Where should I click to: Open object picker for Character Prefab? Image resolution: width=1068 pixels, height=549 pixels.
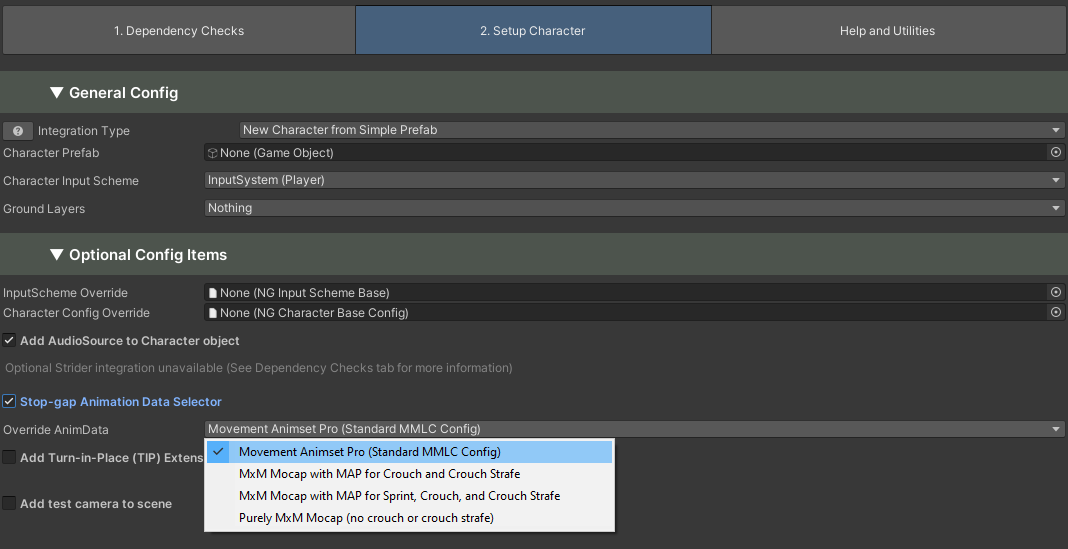1056,153
